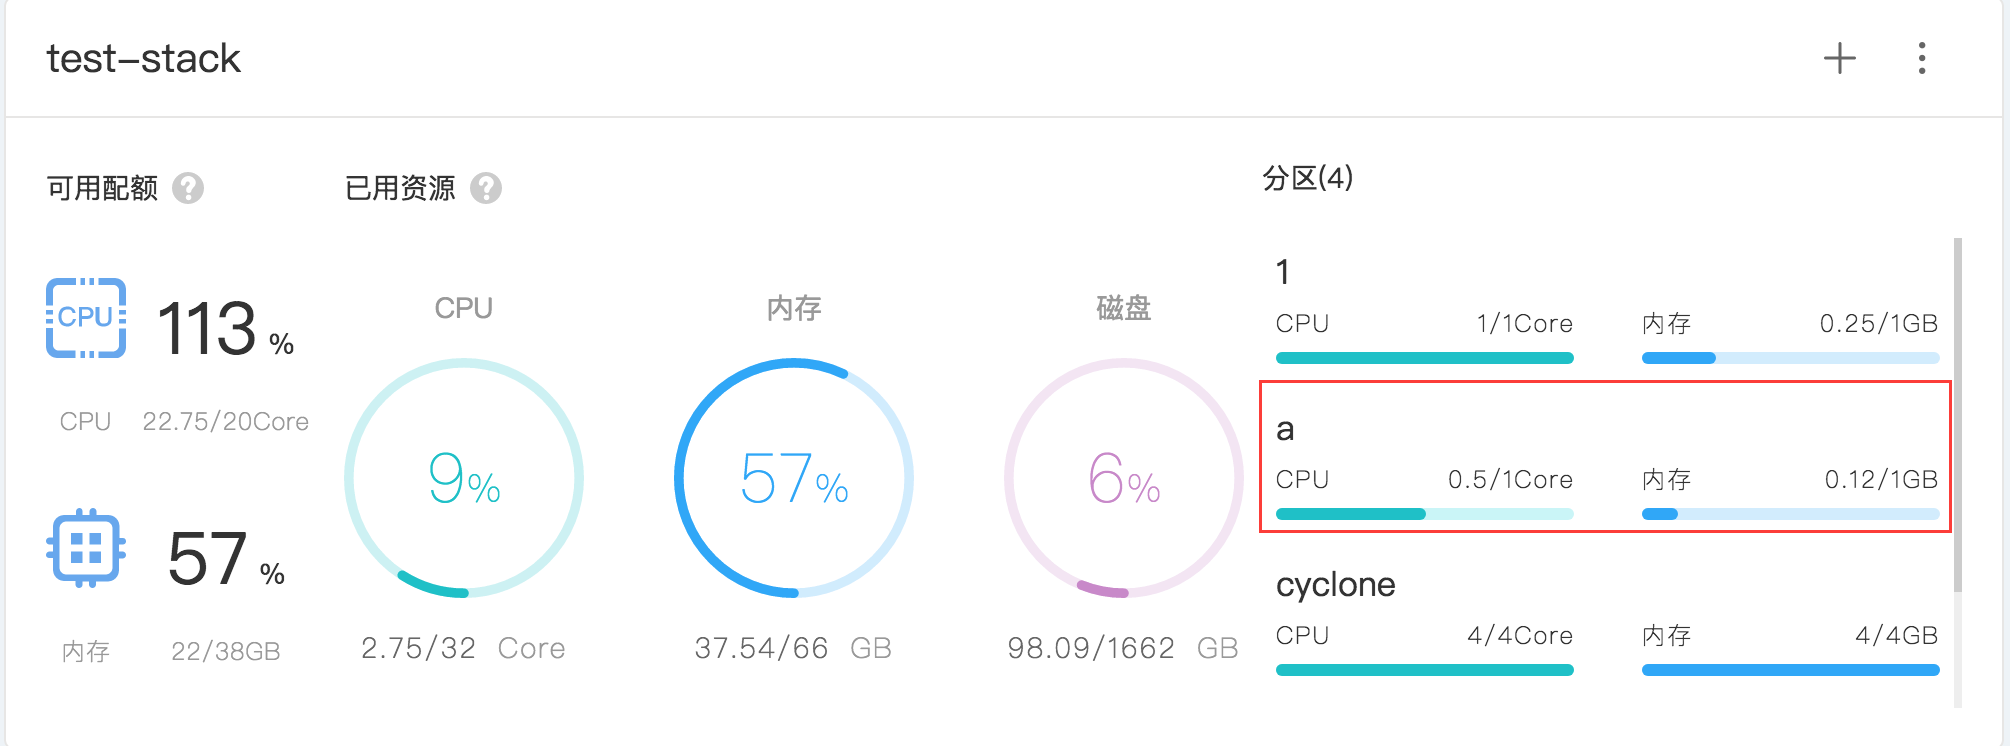Open the cyclone partition

click(x=1336, y=585)
